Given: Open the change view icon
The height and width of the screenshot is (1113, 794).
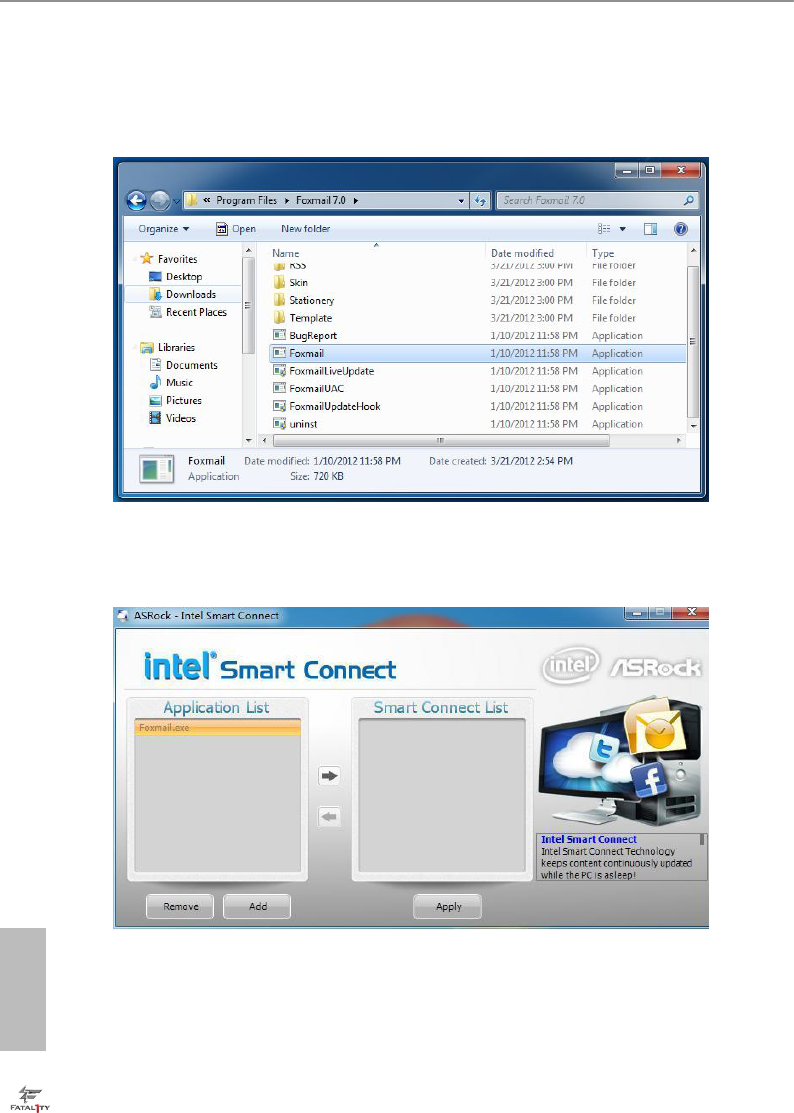Looking at the screenshot, I should 604,229.
